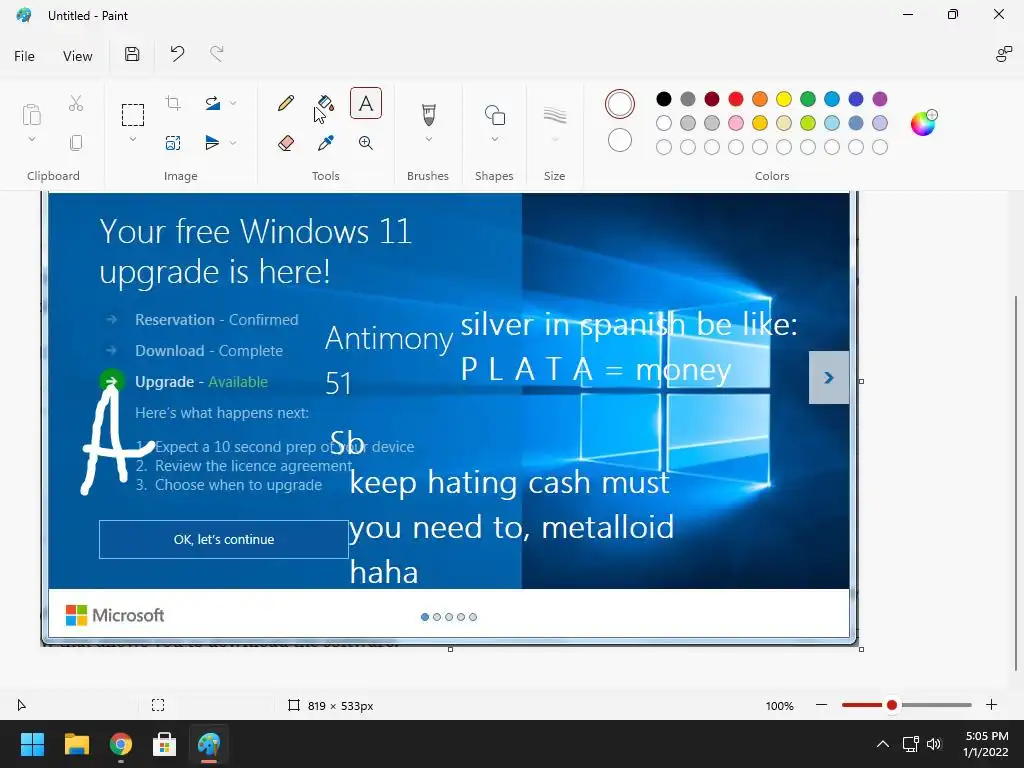Click the Size line thickness icon

tap(554, 116)
